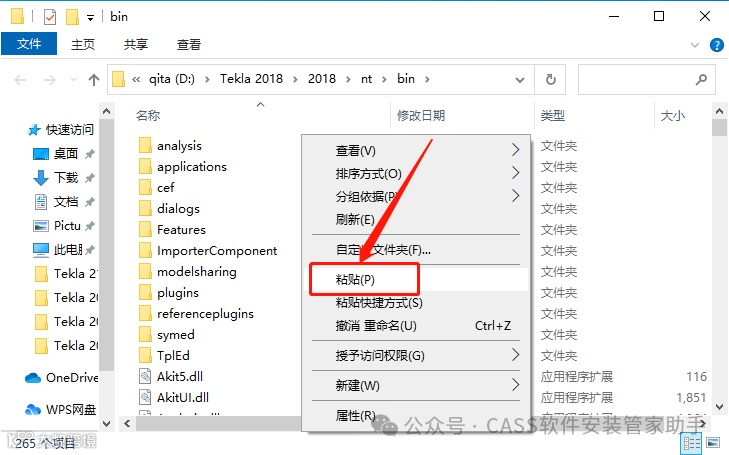Choose 粘贴(P) from the context menu
729x455 pixels.
(x=416, y=279)
